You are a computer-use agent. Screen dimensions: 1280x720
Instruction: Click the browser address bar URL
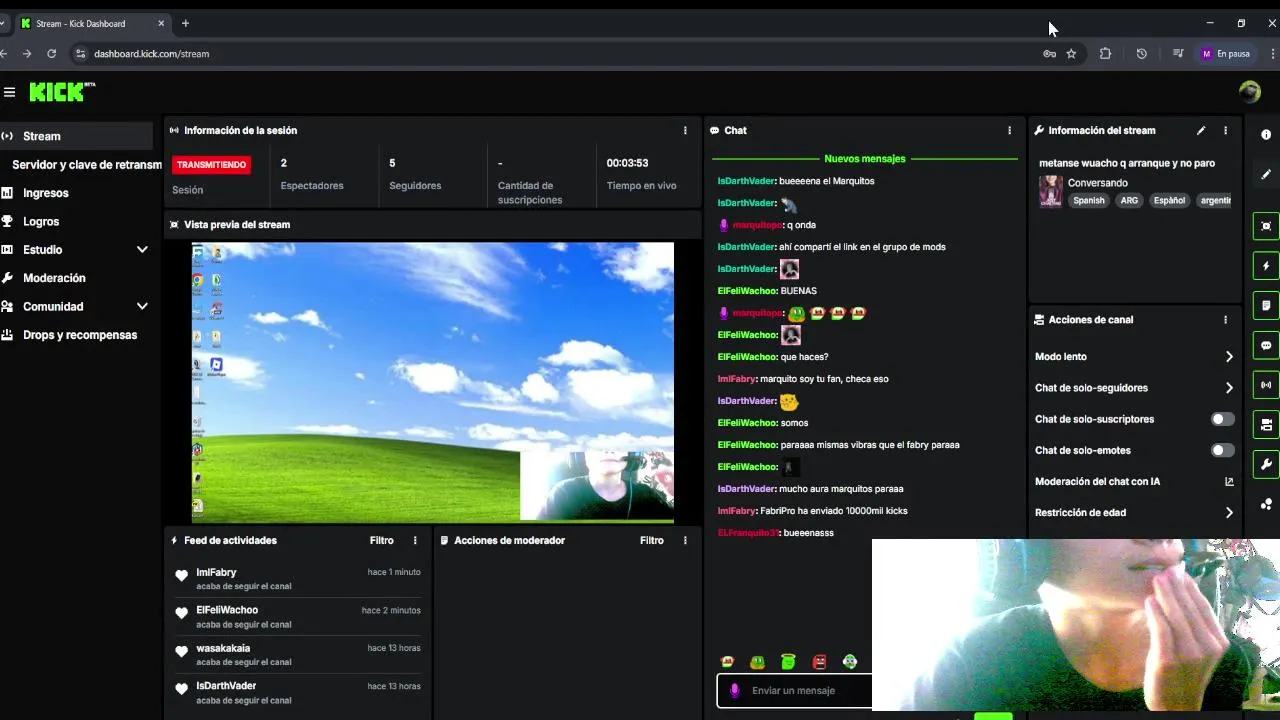(x=151, y=54)
